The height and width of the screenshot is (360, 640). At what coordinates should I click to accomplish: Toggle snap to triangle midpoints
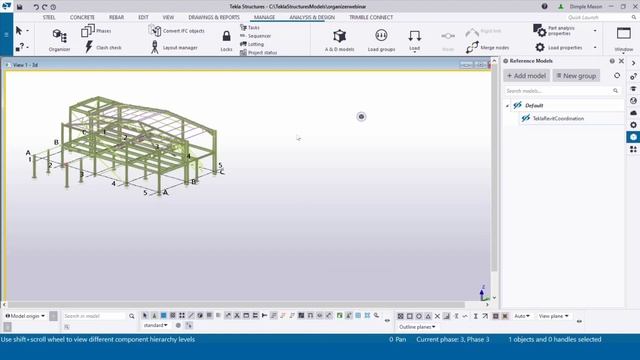(x=428, y=316)
